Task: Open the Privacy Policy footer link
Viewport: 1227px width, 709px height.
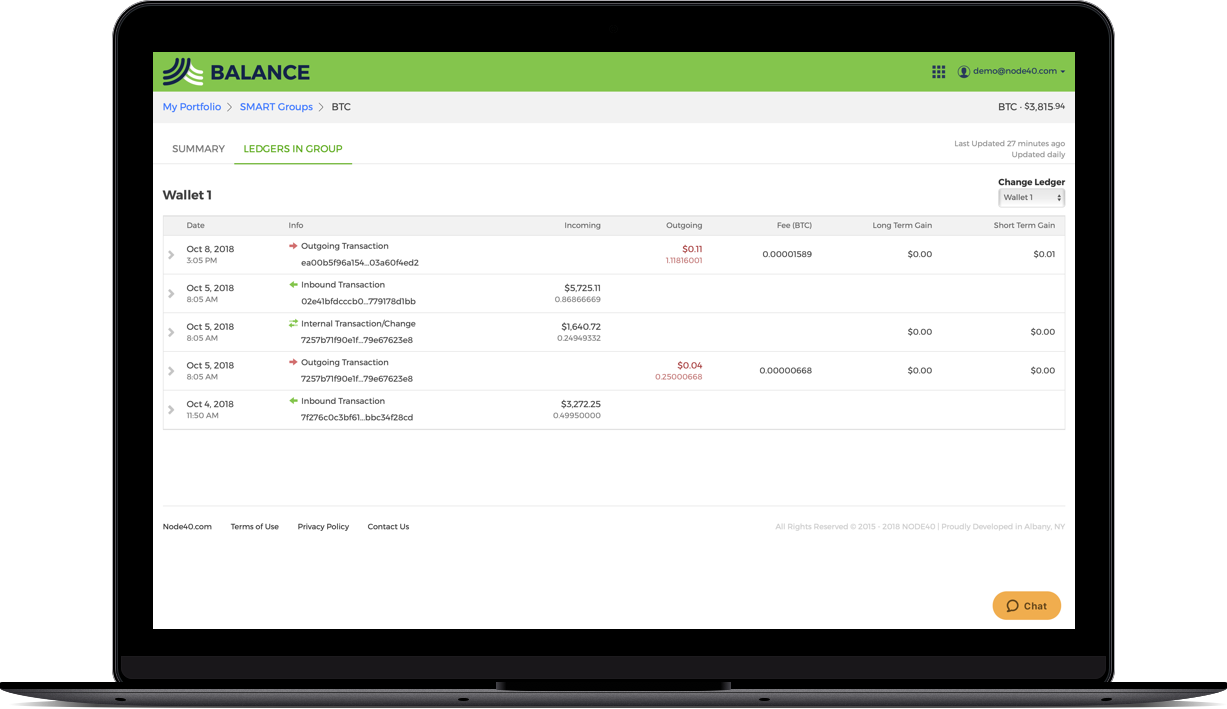Action: (323, 527)
